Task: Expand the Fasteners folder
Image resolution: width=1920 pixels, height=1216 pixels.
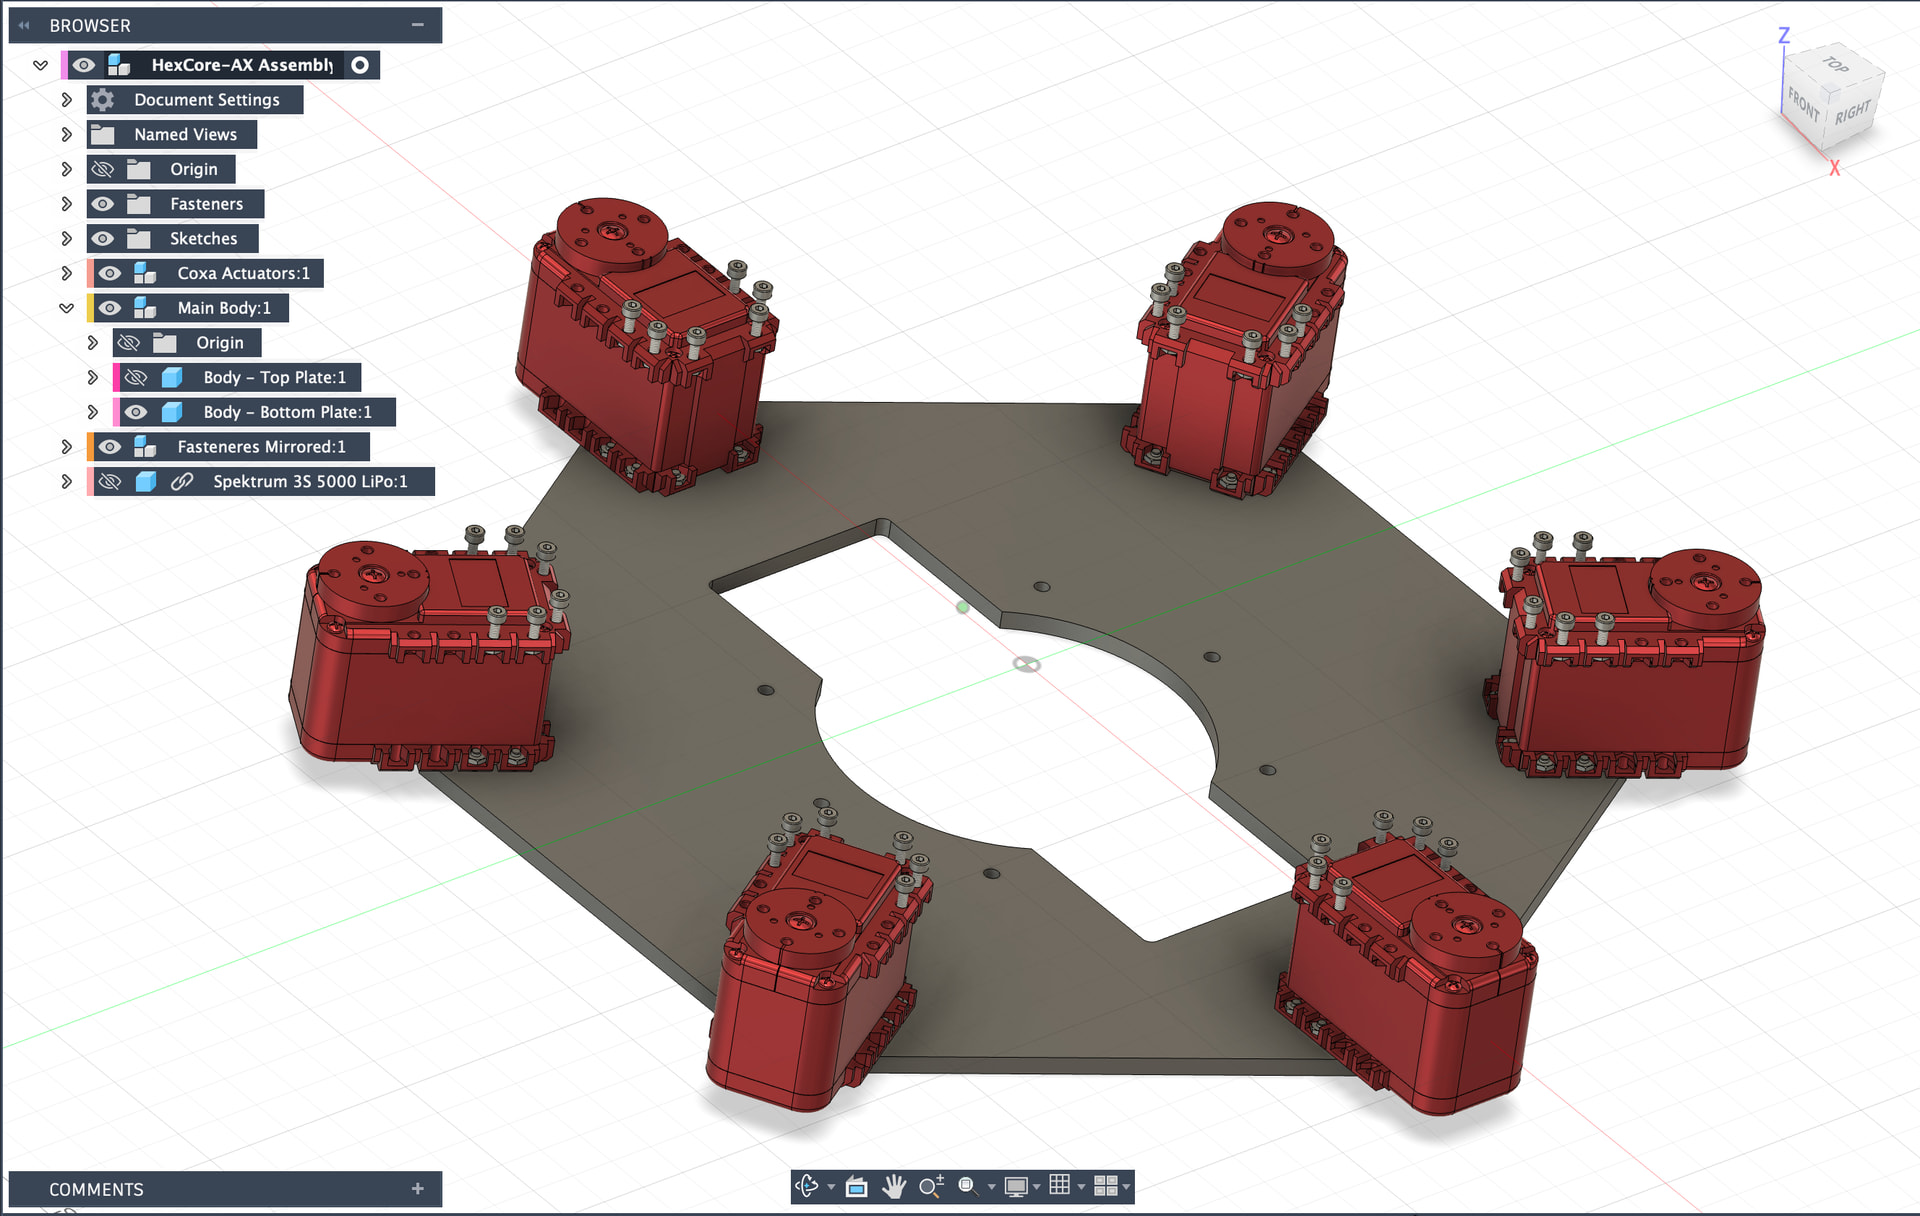Action: (66, 204)
